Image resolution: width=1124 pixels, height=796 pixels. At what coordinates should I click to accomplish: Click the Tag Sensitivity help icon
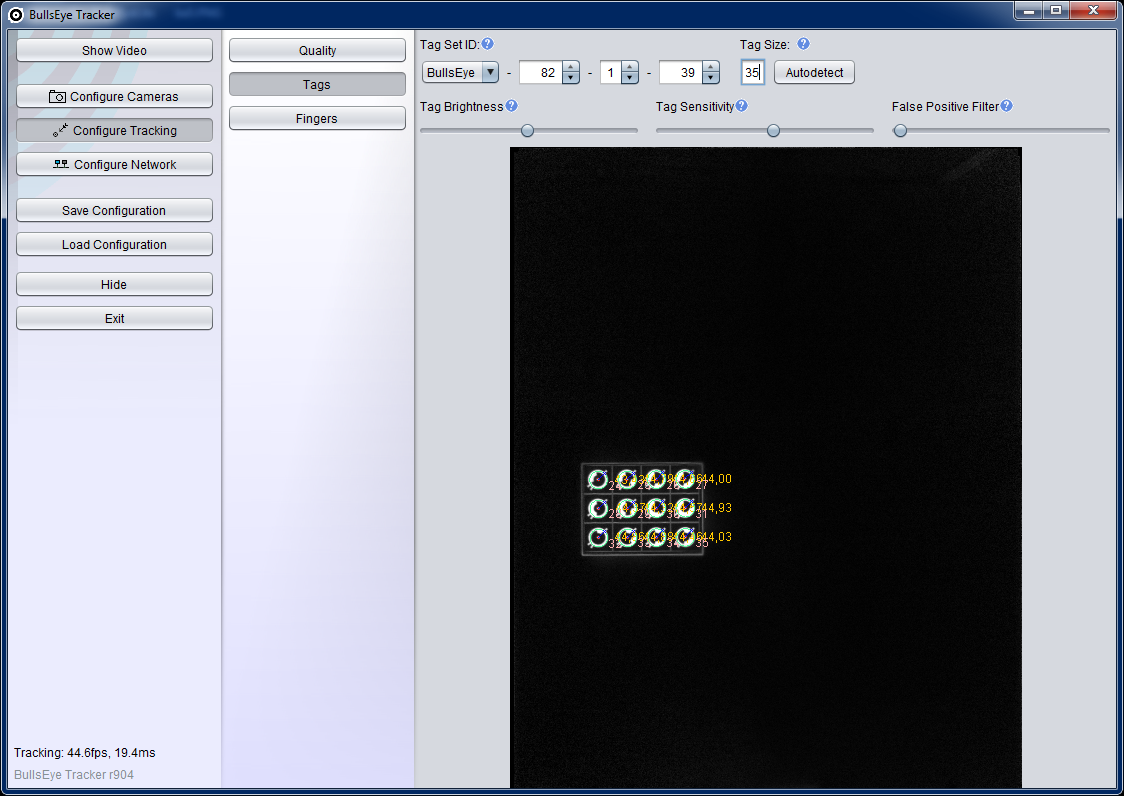pyautogui.click(x=742, y=106)
